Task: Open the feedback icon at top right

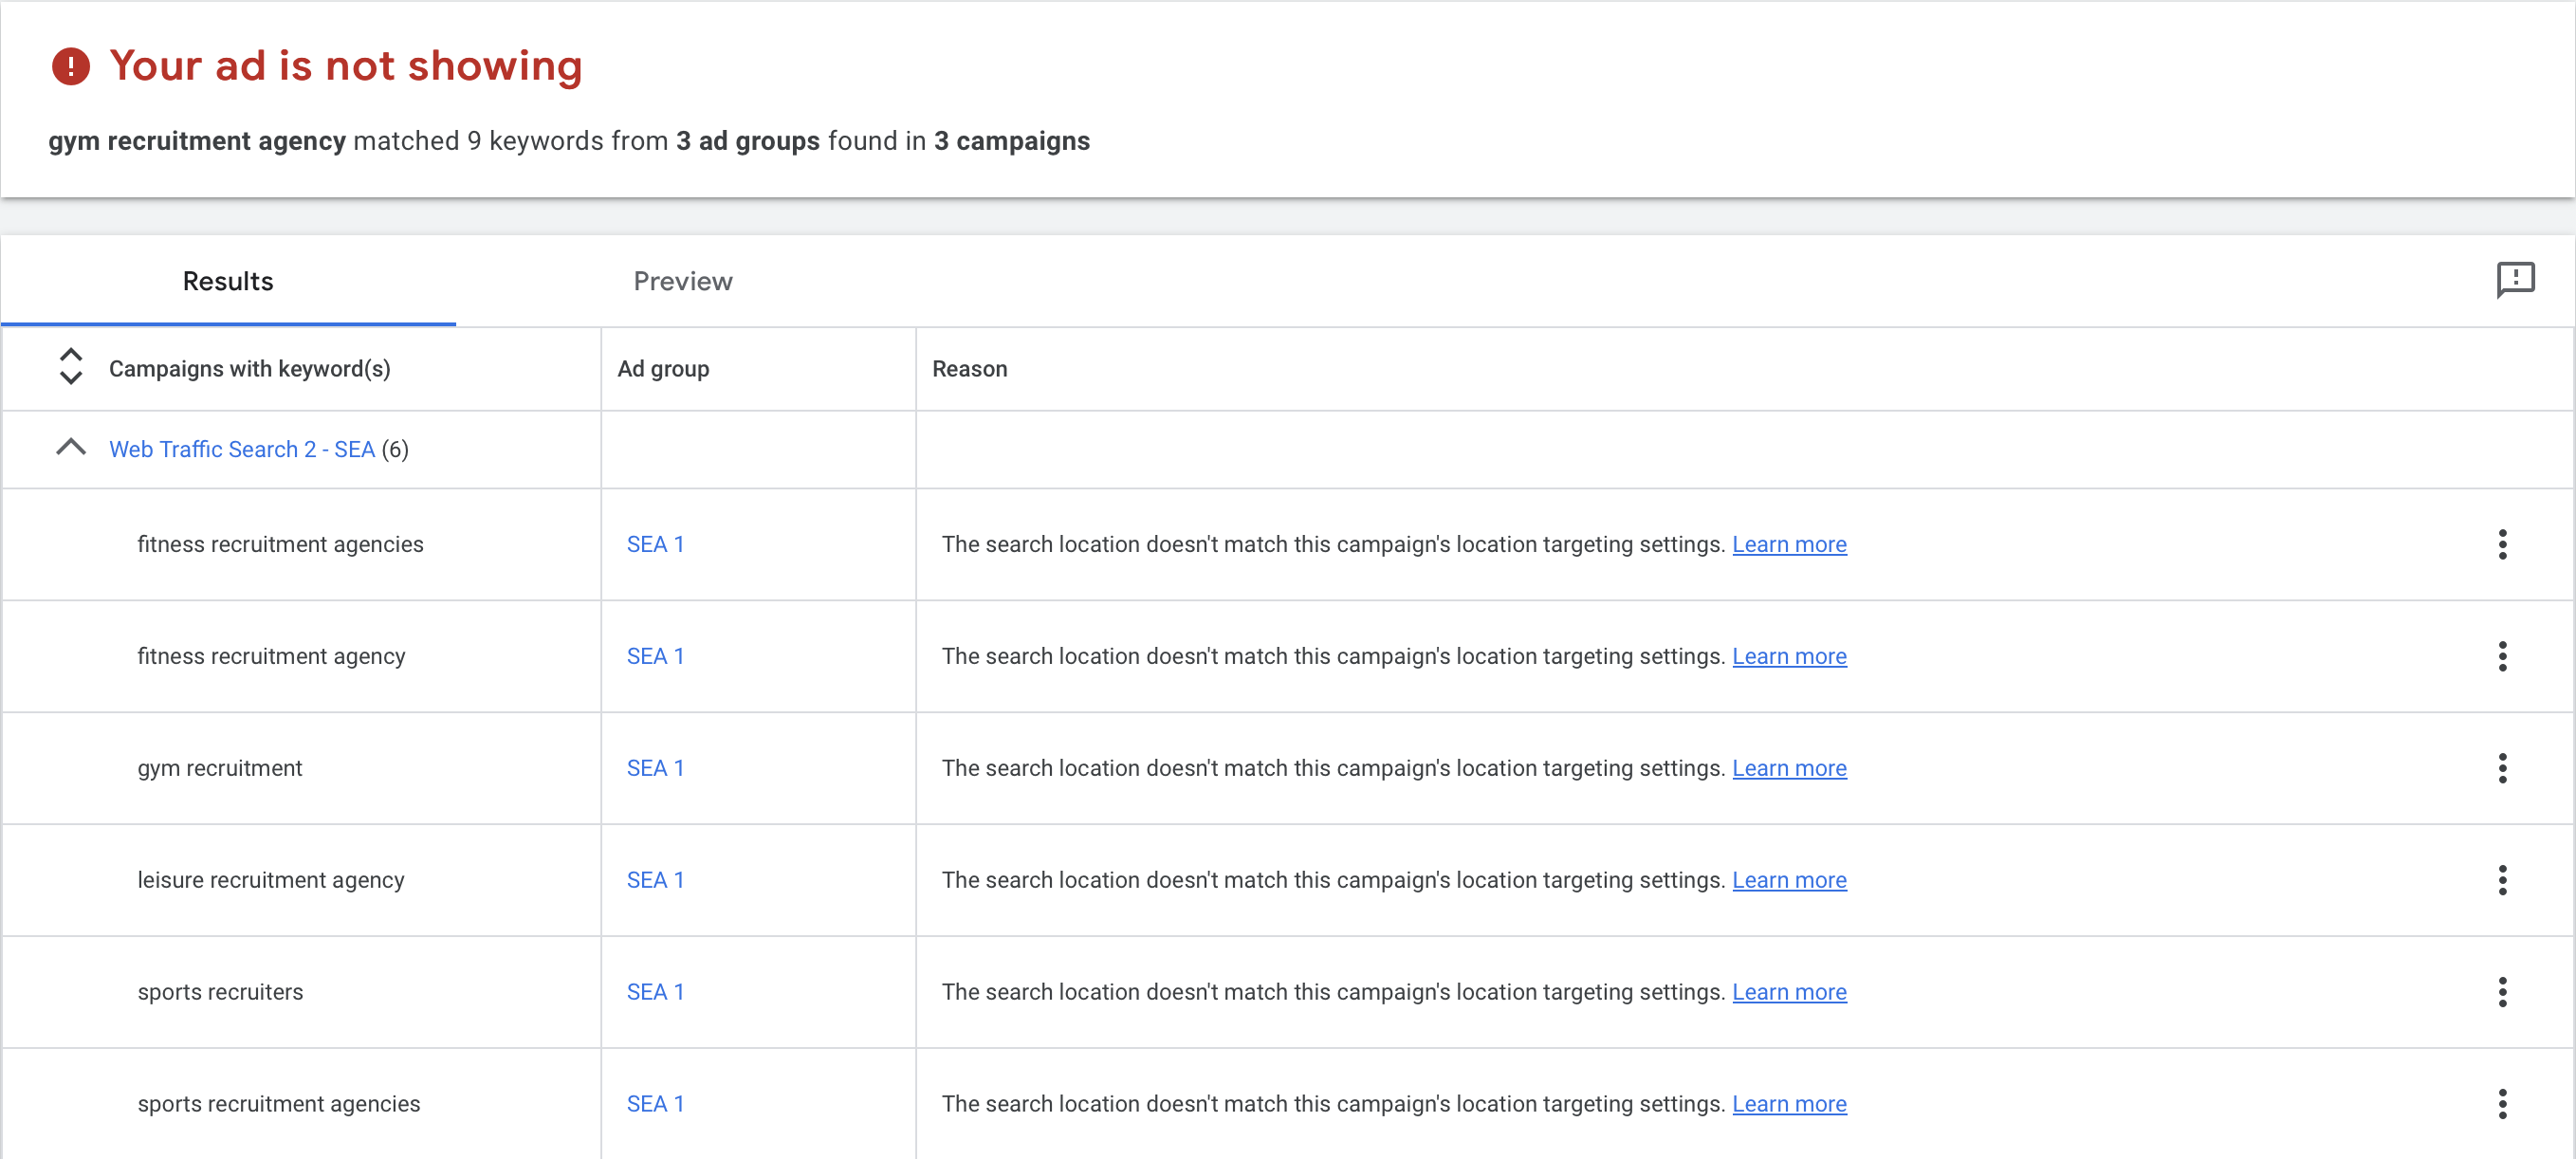Action: pos(2514,280)
